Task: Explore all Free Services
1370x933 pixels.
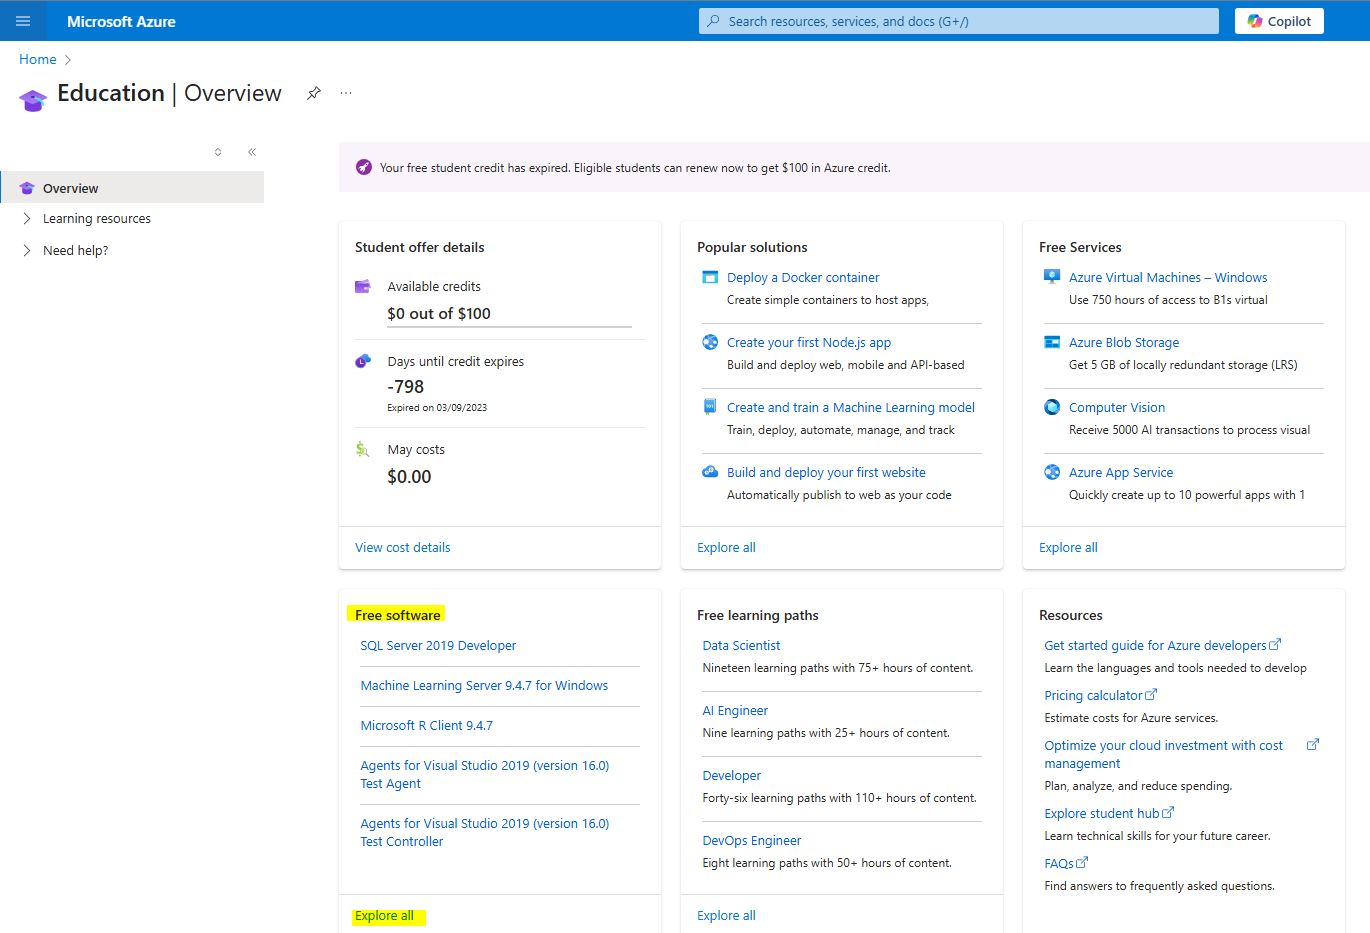Action: click(x=1068, y=547)
